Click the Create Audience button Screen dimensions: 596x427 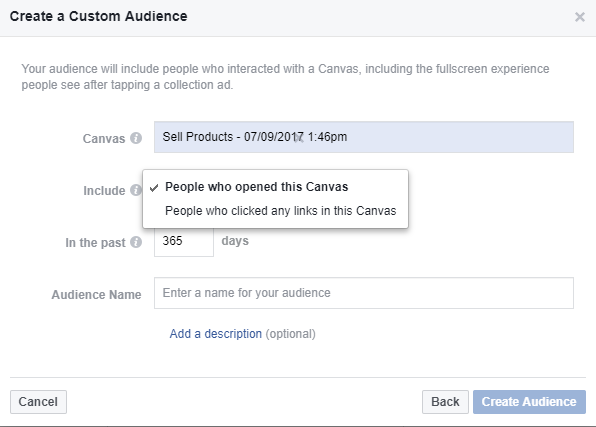pyautogui.click(x=529, y=402)
